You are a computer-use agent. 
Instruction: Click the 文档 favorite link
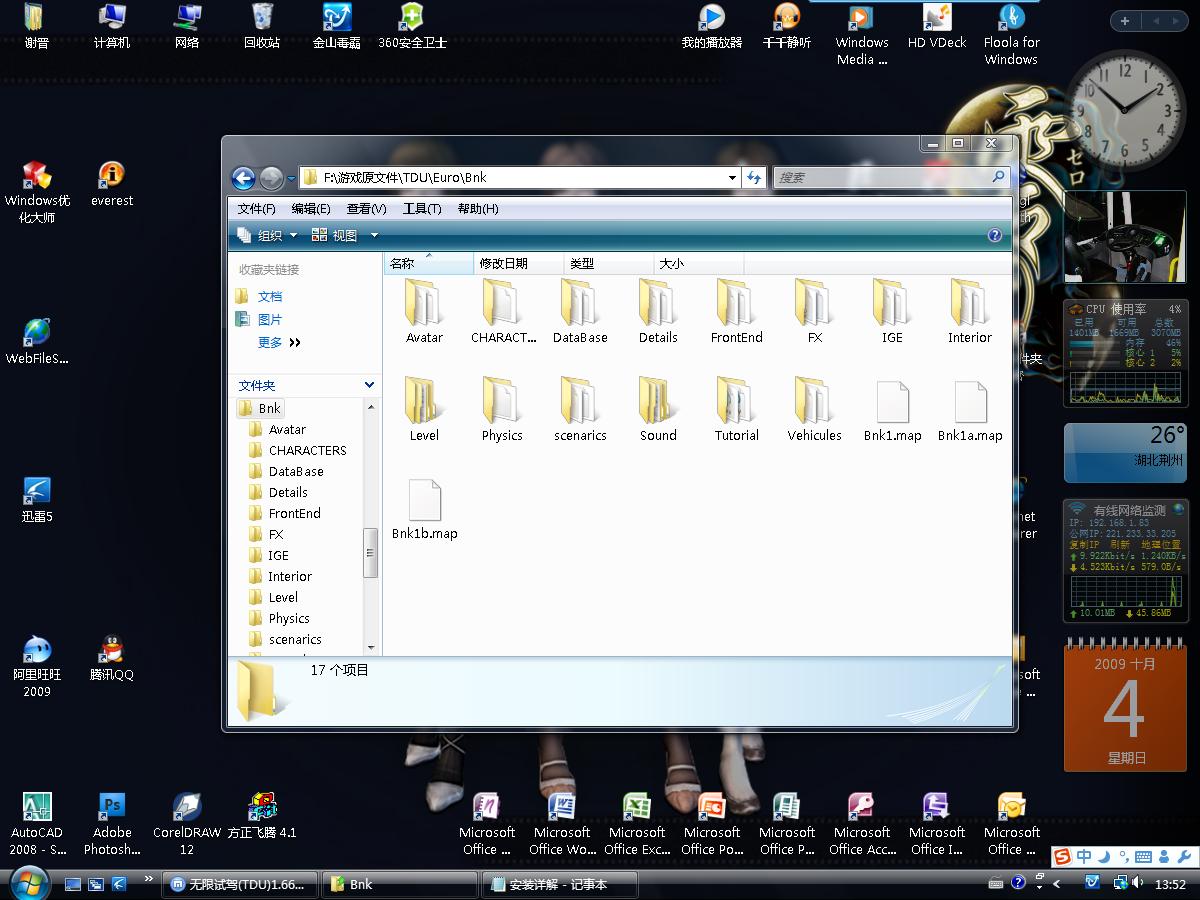point(270,297)
